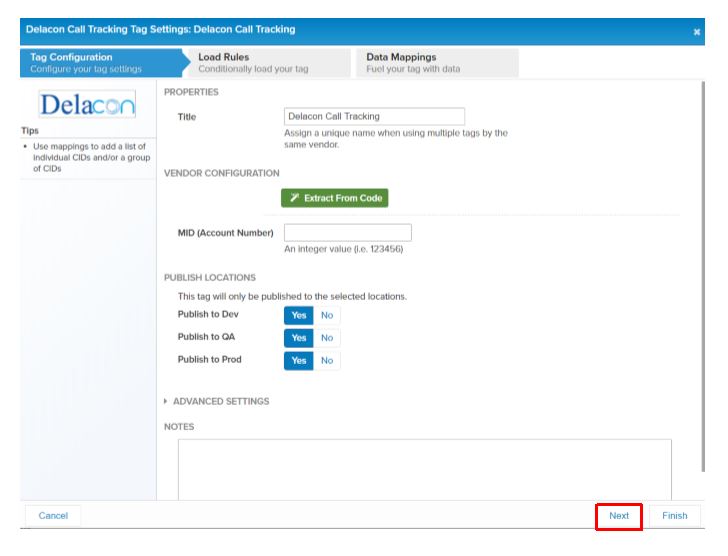This screenshot has height=556, width=728.
Task: Click the 'Use mappings to add a list' tip
Action: click(x=91, y=157)
